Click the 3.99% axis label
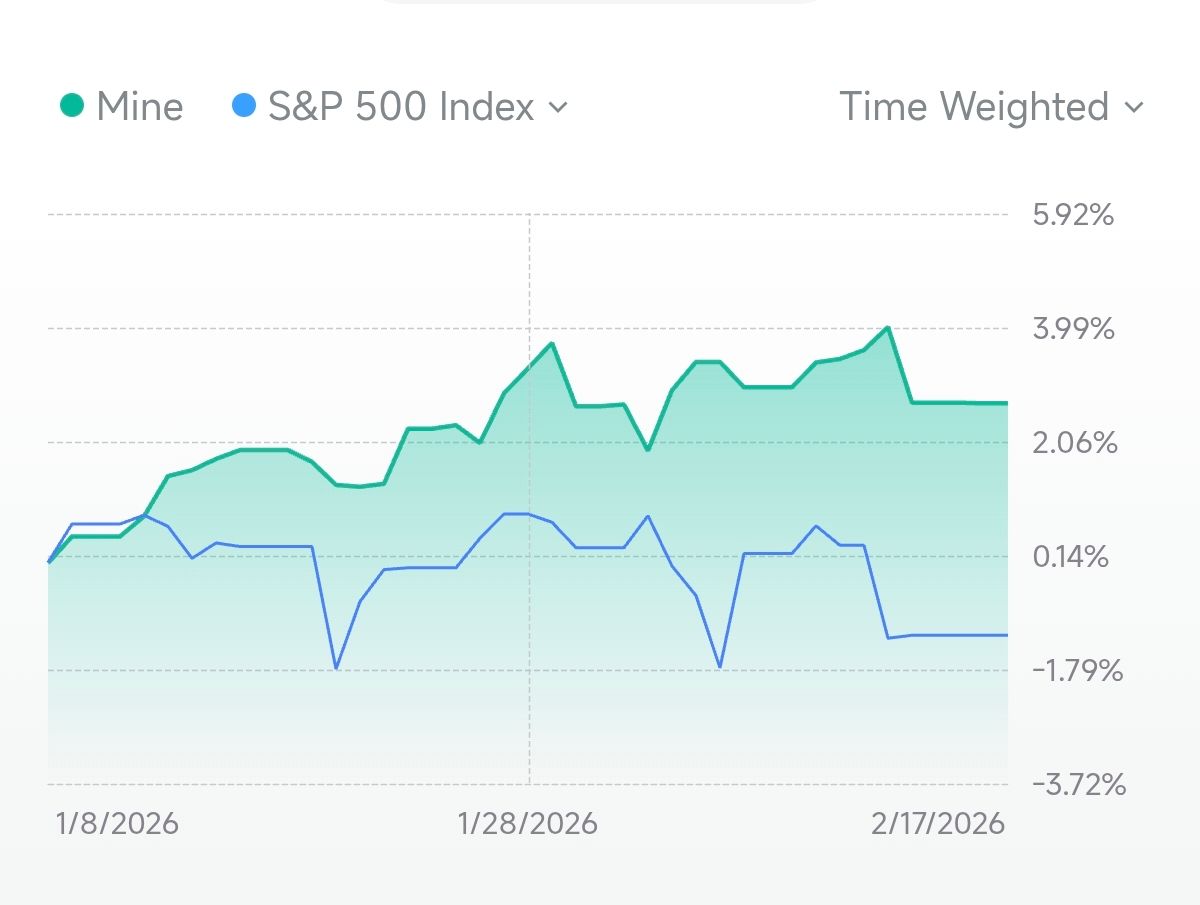Viewport: 1200px width, 905px height. [x=1072, y=328]
